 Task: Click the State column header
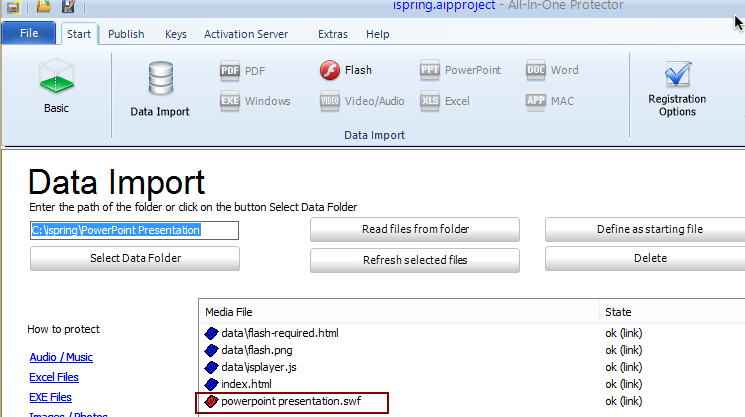(672, 312)
